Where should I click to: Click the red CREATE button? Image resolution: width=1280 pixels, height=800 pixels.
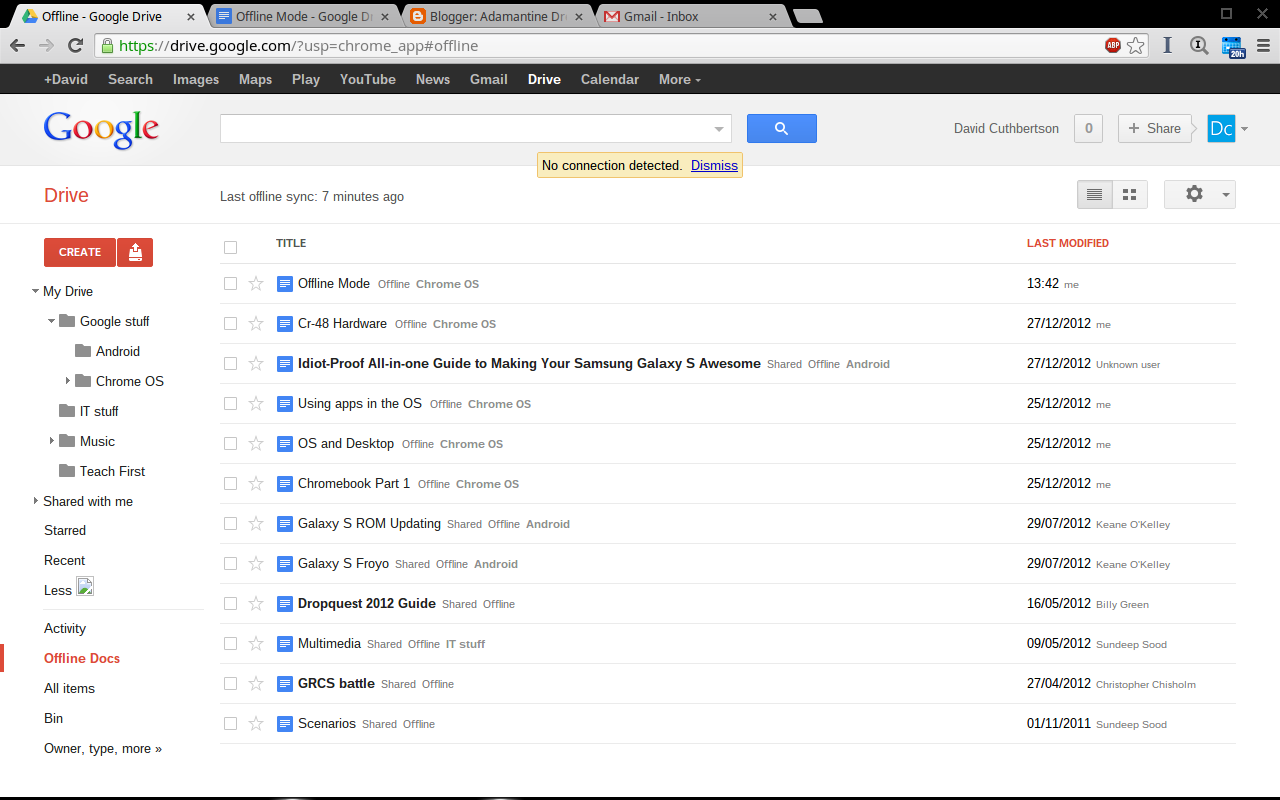tap(80, 252)
